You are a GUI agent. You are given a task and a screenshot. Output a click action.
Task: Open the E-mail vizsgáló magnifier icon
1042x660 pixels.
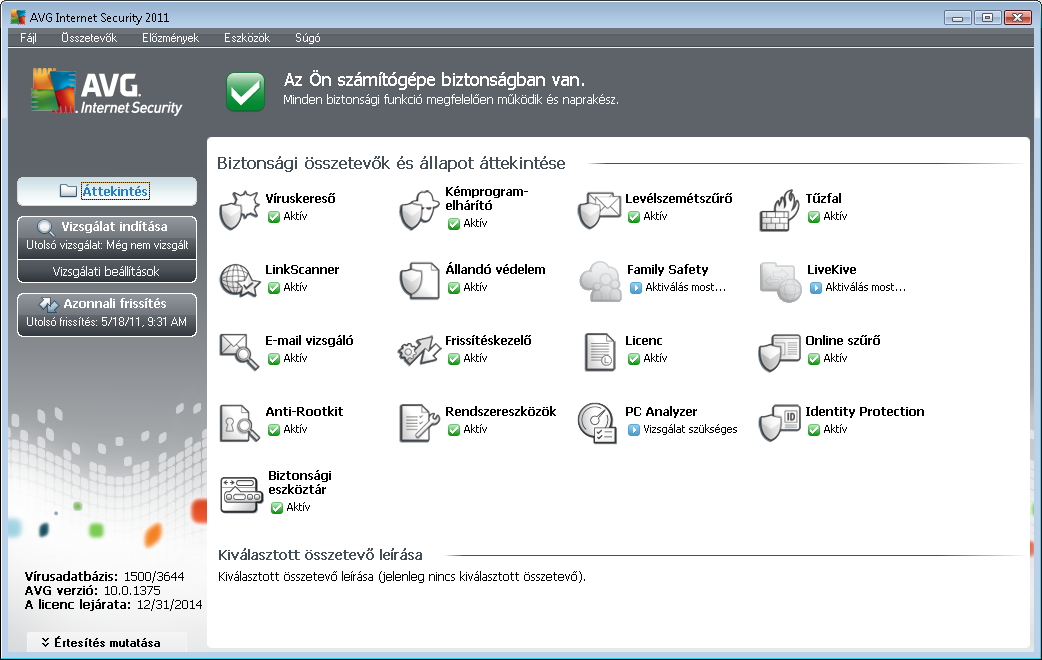coord(239,351)
